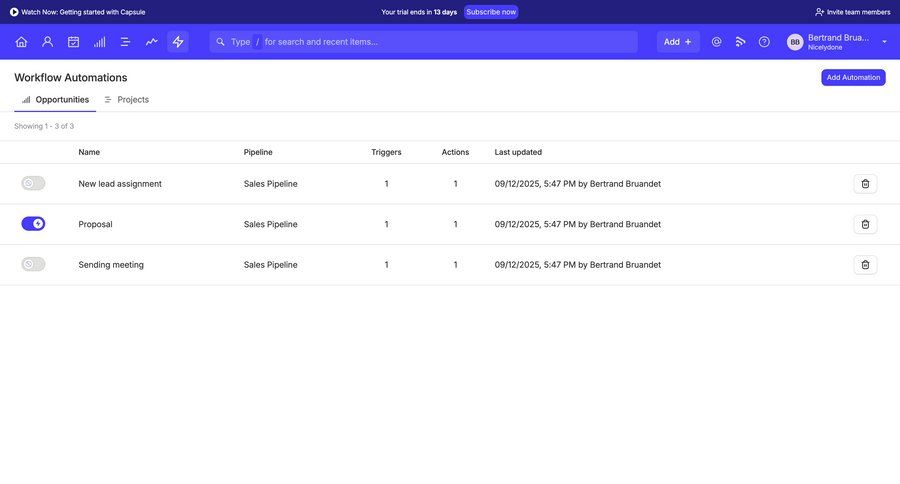Open the Calendar and tasks icon

73,42
